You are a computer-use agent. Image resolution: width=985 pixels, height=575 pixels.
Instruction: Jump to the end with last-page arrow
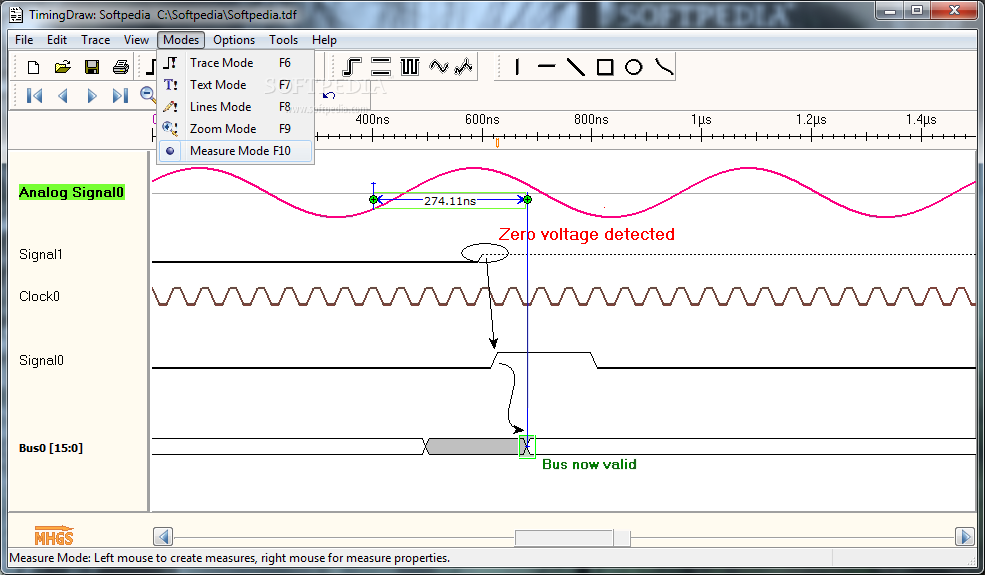[x=120, y=96]
